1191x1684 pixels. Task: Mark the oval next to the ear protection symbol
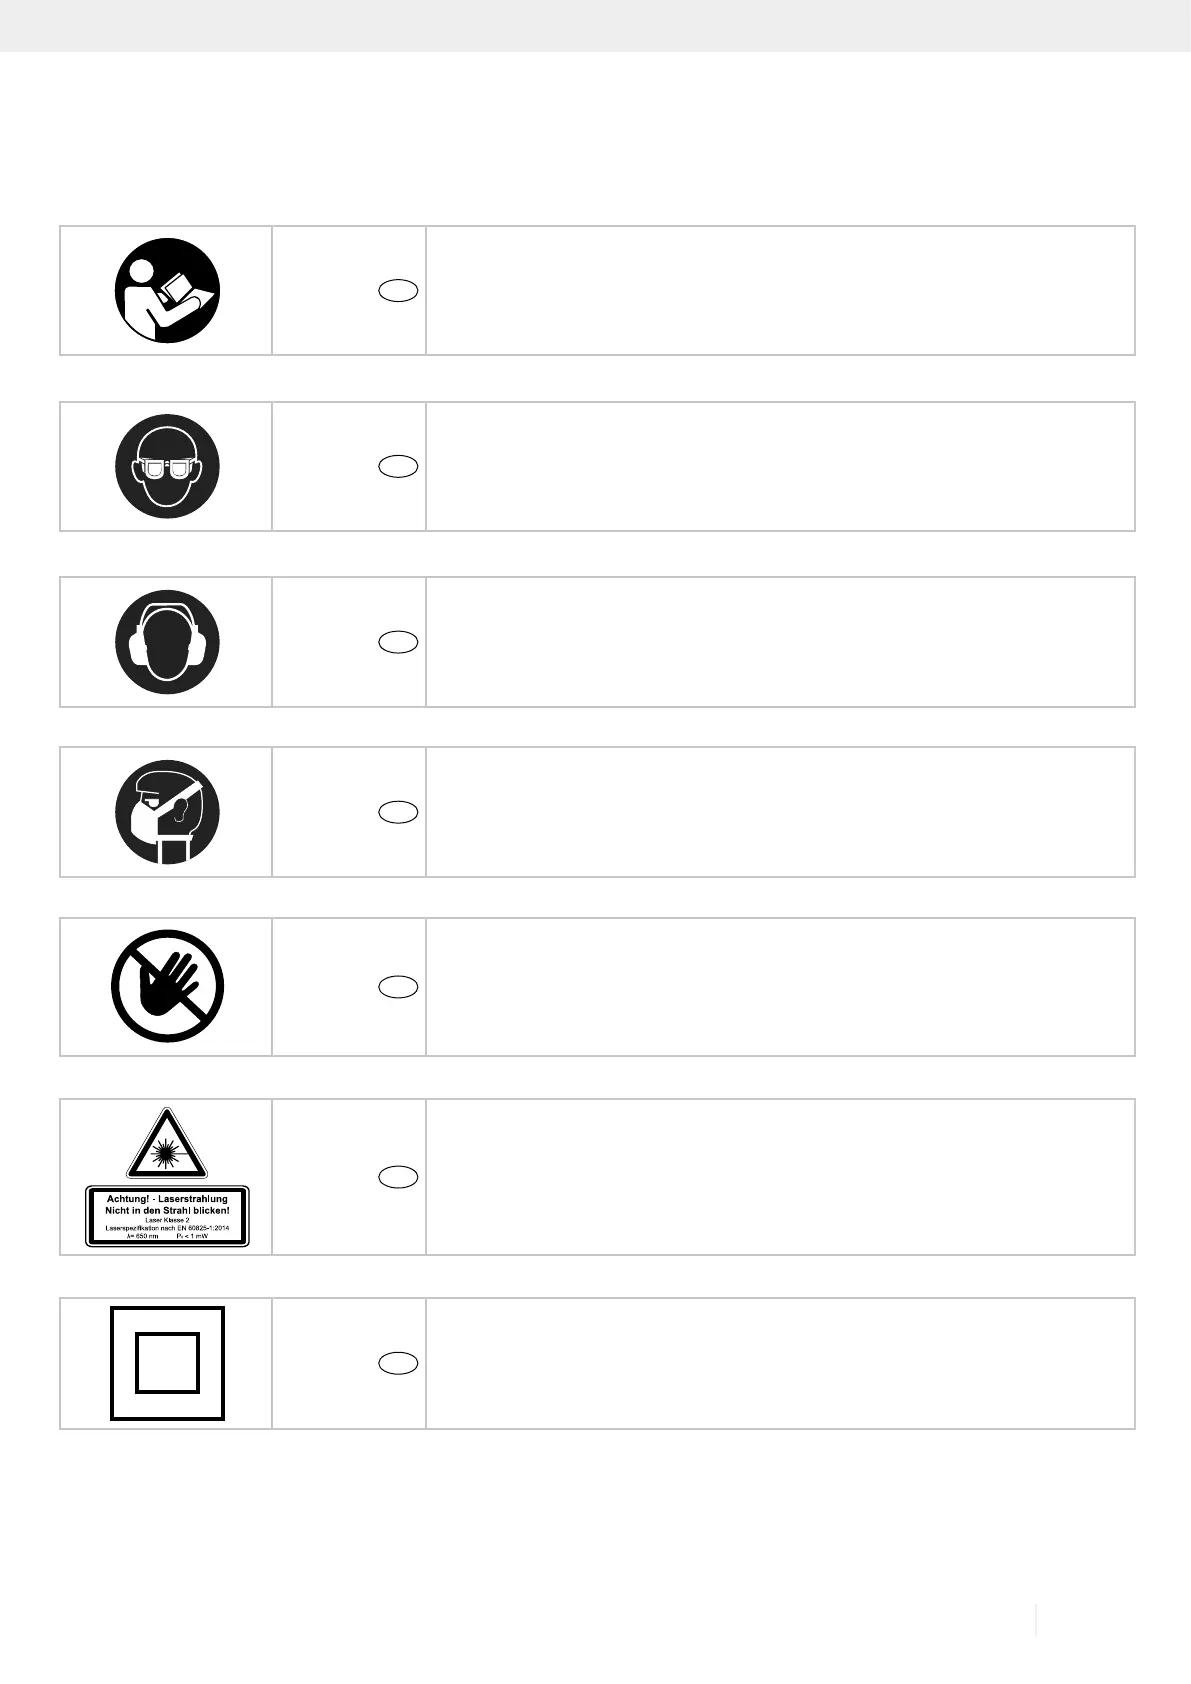(x=398, y=642)
